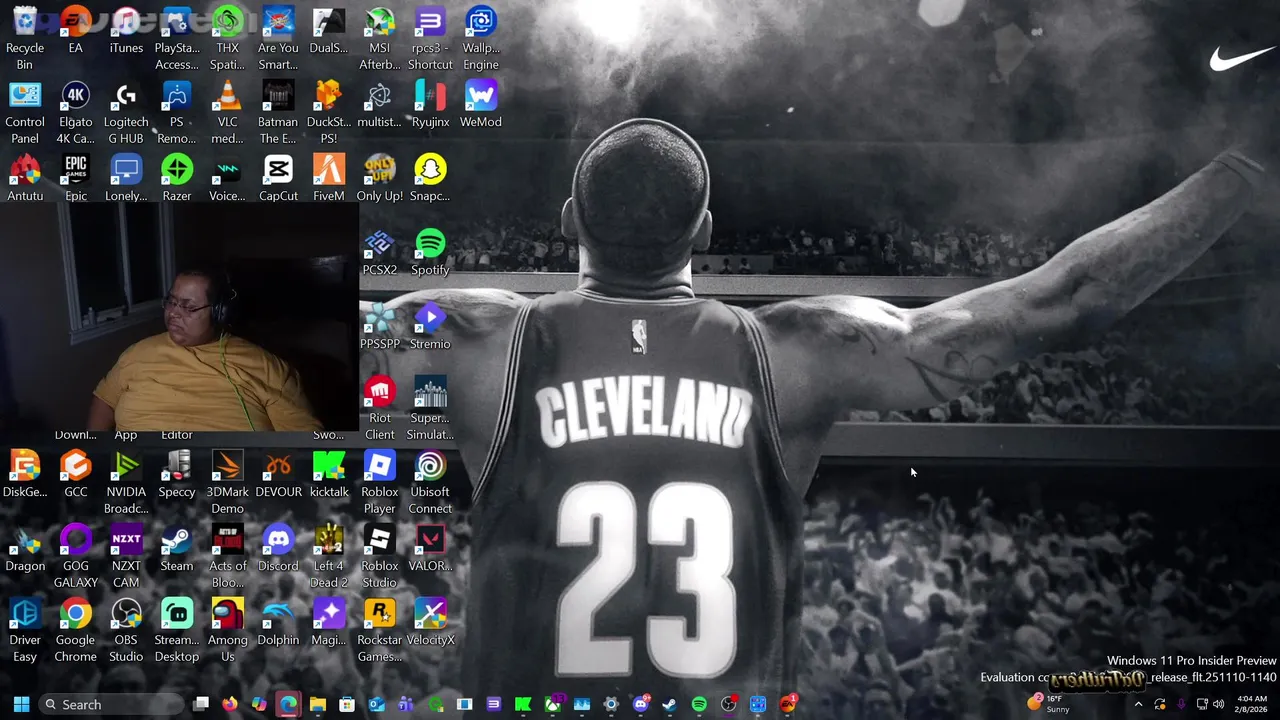Select the Roblox Studio desktop icon
Image resolution: width=1280 pixels, height=720 pixels.
pos(380,556)
